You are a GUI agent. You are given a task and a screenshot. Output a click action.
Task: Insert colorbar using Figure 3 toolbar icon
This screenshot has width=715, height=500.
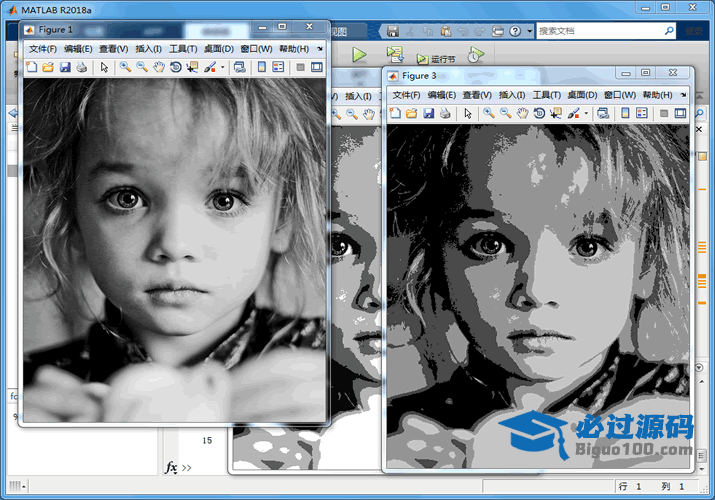(x=625, y=113)
